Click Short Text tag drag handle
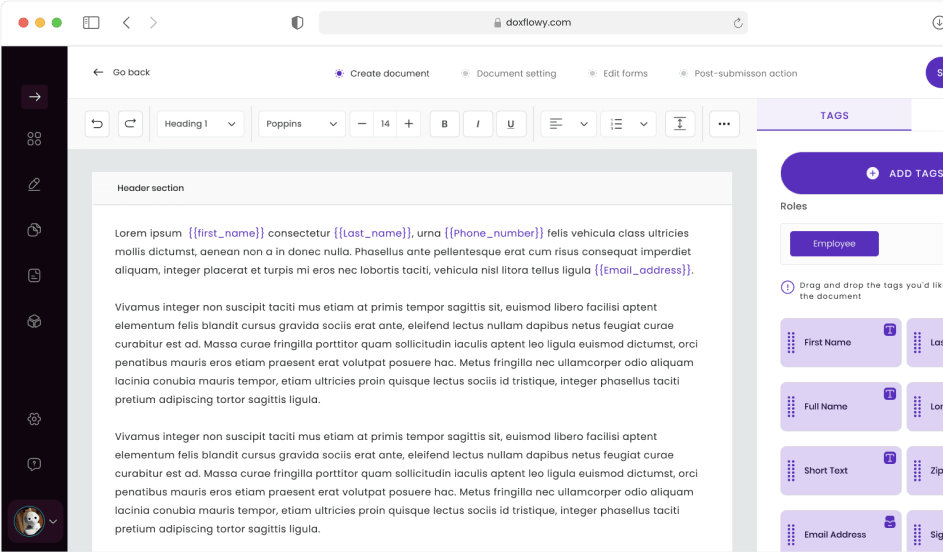 point(791,471)
